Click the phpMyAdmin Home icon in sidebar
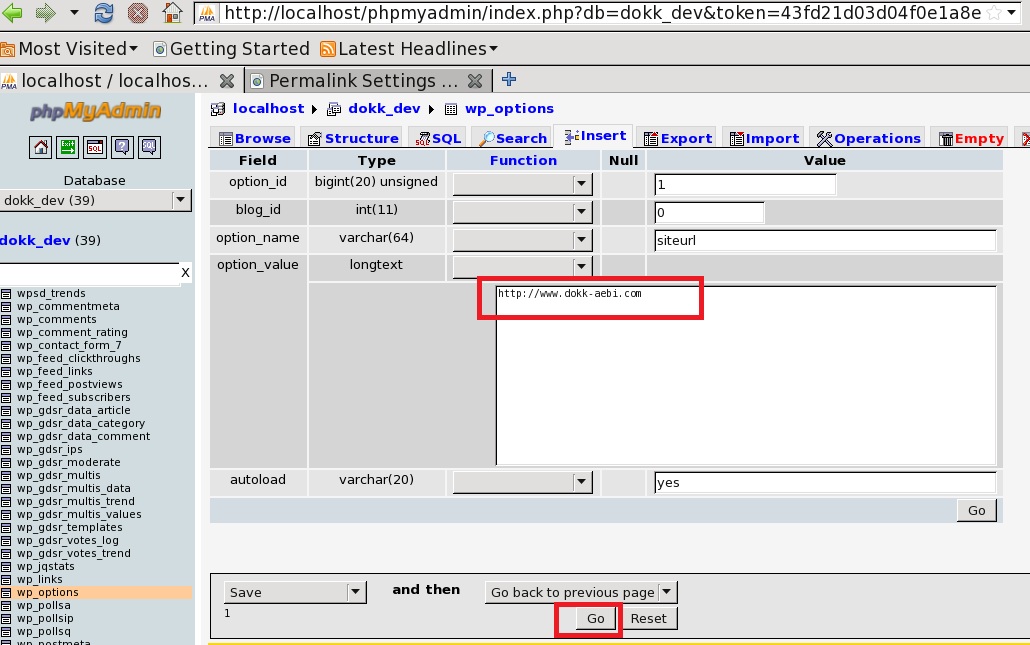1030x645 pixels. pyautogui.click(x=41, y=147)
